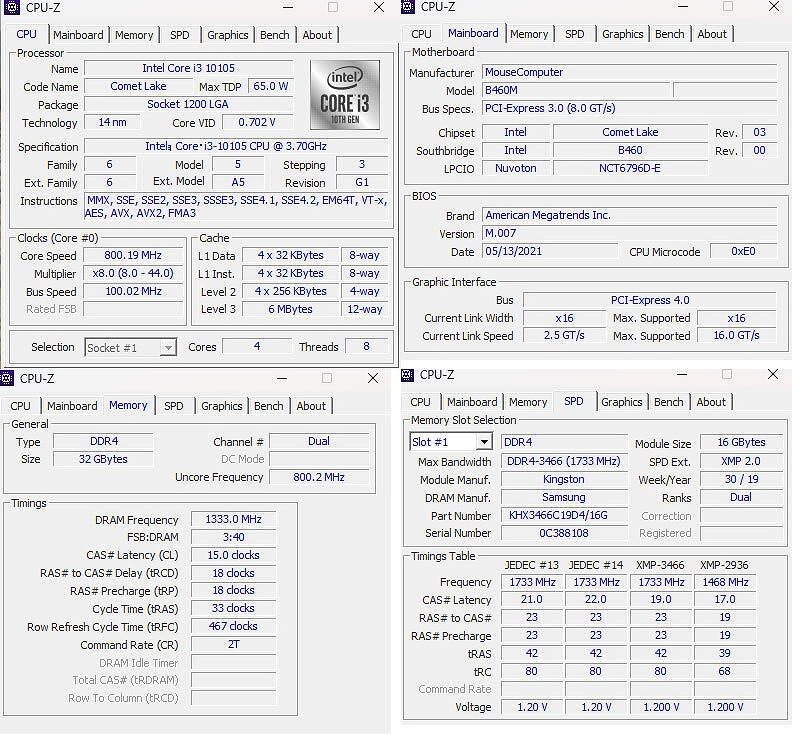Click the Max Bandwidth value DDR4-3466 (1733 MHz)

click(564, 461)
